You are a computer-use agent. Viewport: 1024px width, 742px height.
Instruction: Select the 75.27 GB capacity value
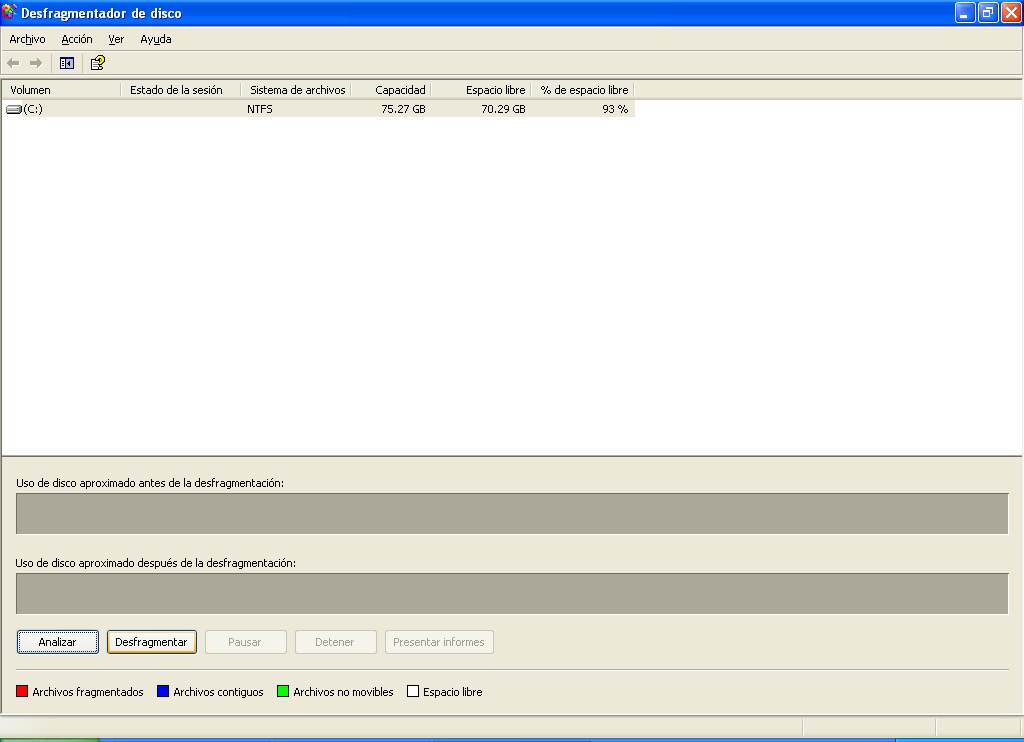click(403, 109)
